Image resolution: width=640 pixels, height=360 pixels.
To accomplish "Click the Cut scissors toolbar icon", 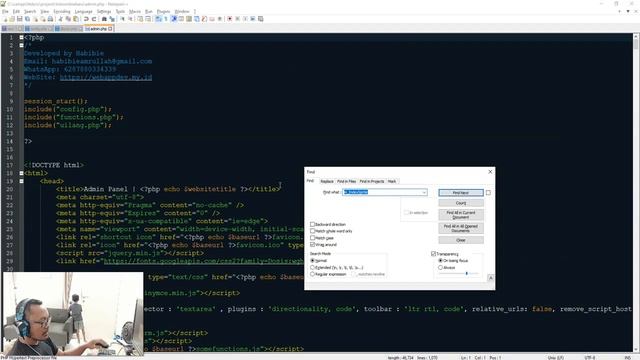I will click(60, 19).
